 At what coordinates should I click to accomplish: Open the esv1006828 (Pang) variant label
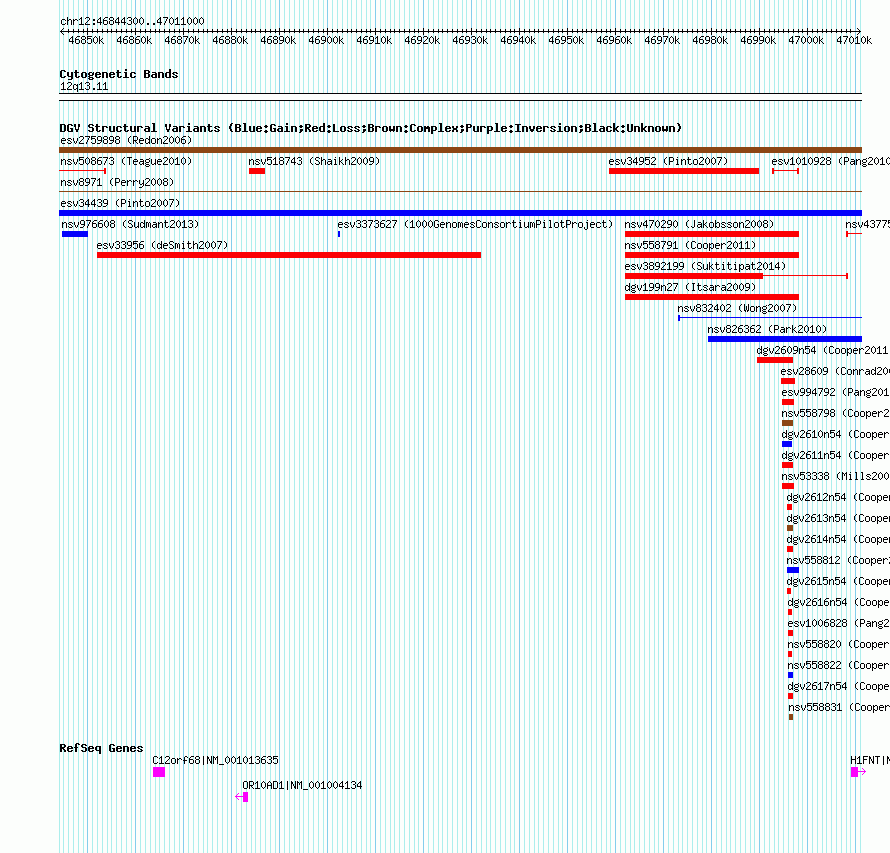pos(838,623)
